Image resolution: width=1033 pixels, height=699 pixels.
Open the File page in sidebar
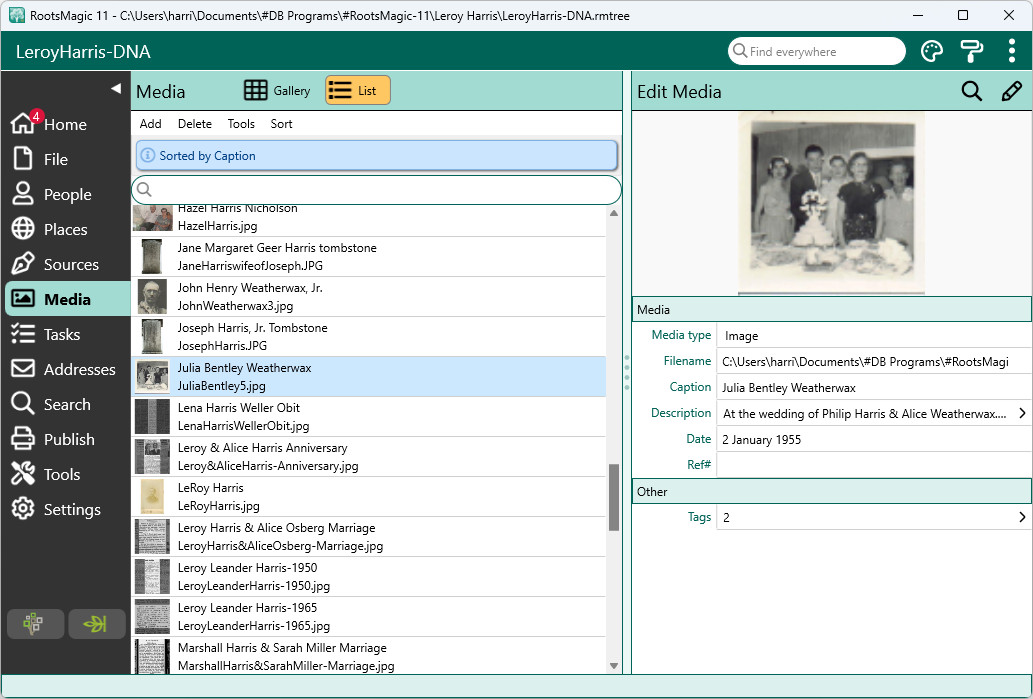pos(66,159)
